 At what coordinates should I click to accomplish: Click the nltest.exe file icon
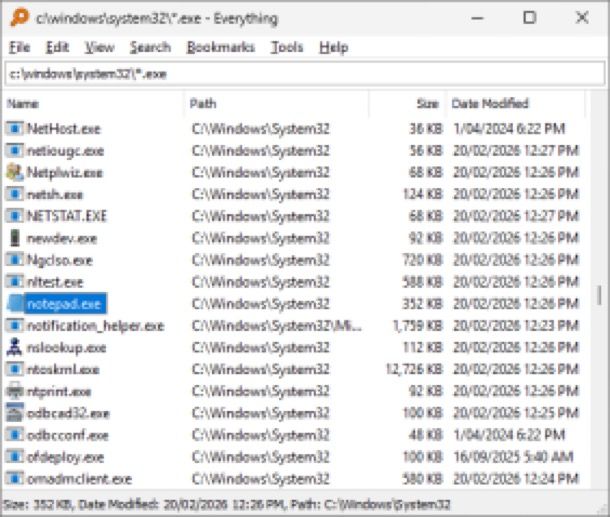(x=15, y=282)
